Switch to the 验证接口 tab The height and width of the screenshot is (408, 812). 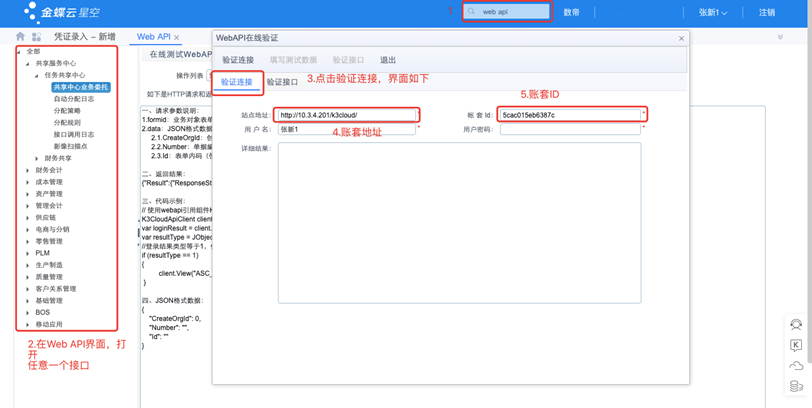[x=282, y=82]
